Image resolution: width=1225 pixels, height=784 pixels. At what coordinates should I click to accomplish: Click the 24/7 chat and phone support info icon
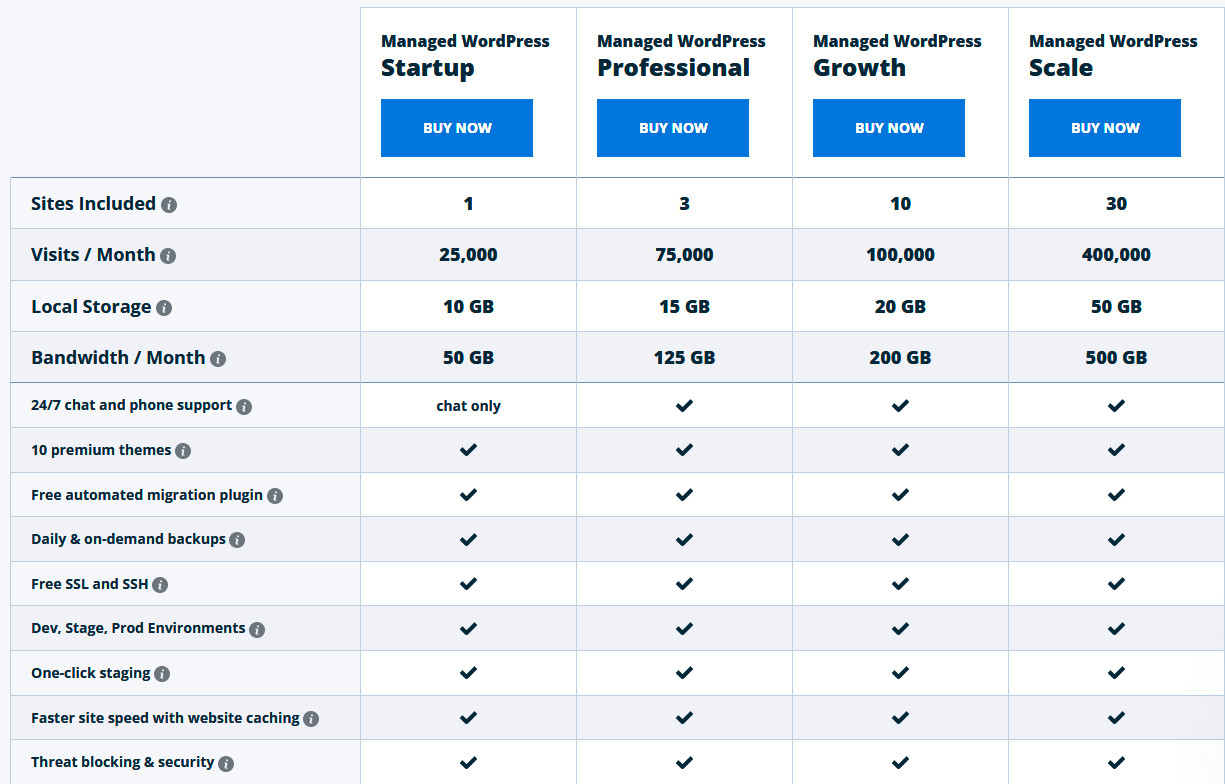click(x=245, y=406)
